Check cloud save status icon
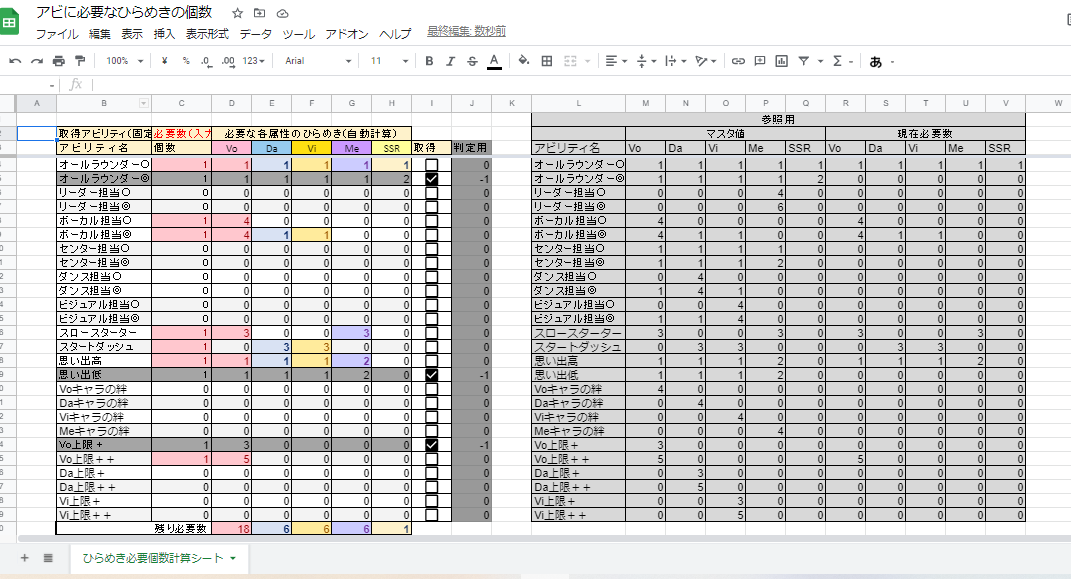The height and width of the screenshot is (579, 1071). point(282,13)
